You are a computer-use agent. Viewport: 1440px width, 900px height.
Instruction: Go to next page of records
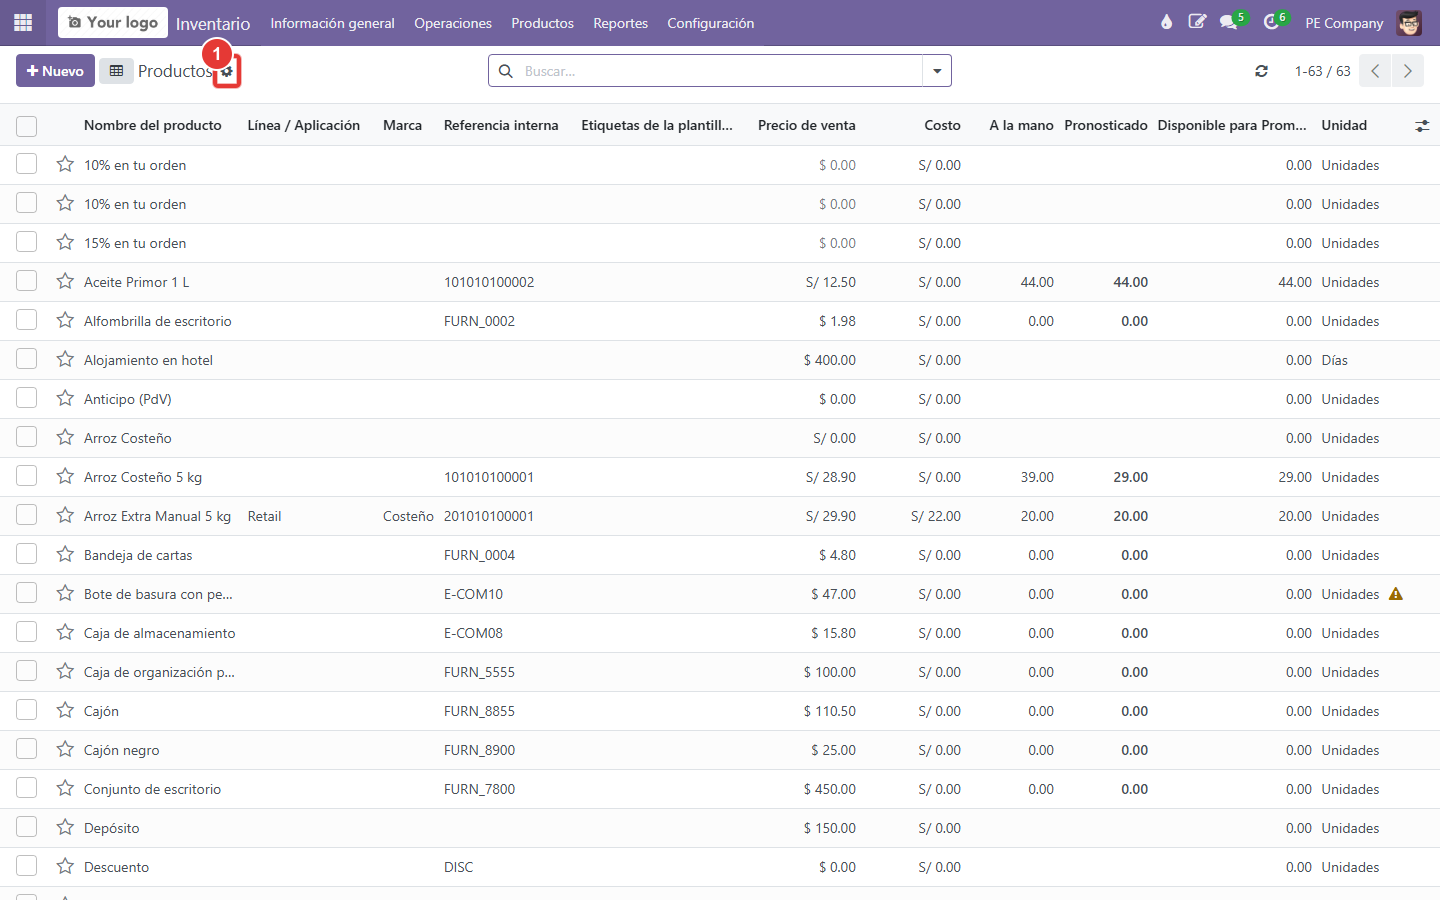click(1408, 71)
